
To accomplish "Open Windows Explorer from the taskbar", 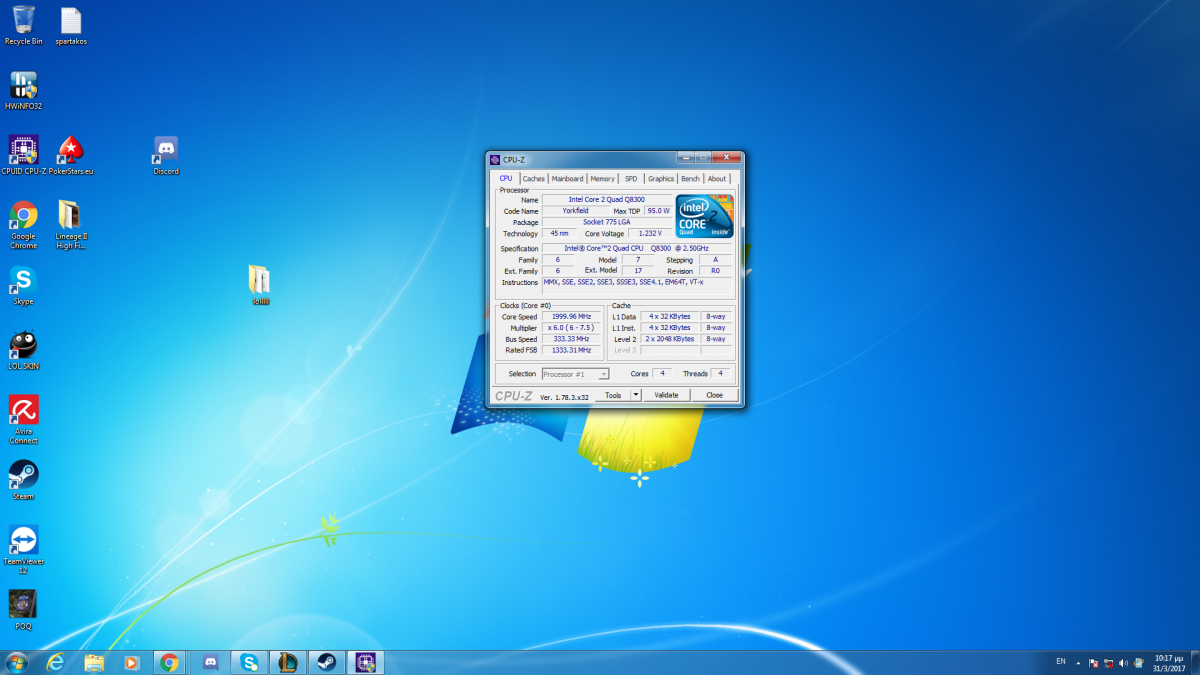I will click(x=94, y=663).
